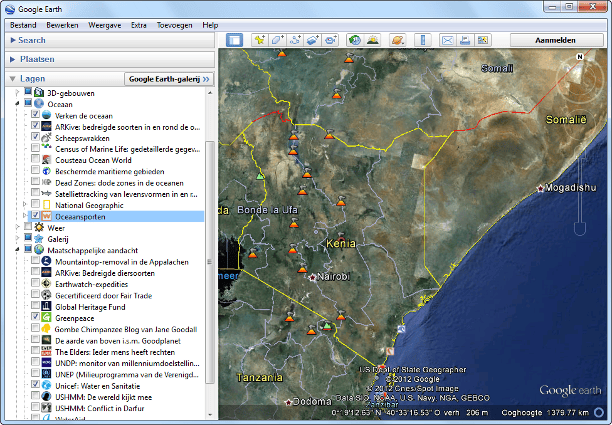Uncheck the Scheepswrakken layer checkbox

(36, 137)
